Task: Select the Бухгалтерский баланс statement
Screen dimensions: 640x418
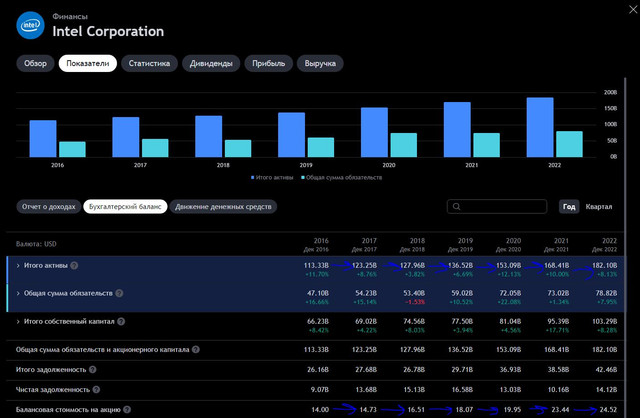Action: pyautogui.click(x=125, y=207)
